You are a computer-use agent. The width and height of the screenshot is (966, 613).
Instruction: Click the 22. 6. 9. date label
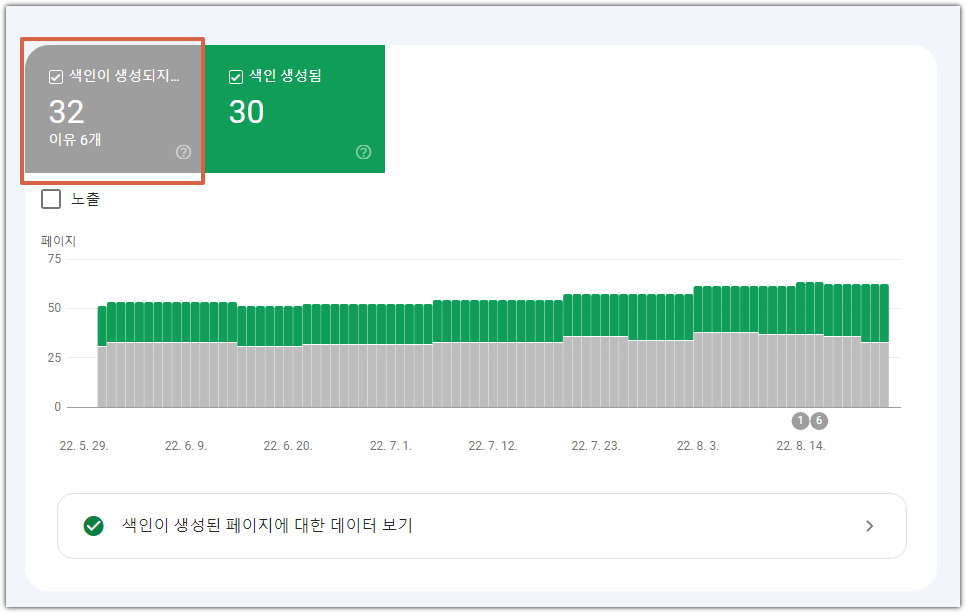(x=186, y=446)
